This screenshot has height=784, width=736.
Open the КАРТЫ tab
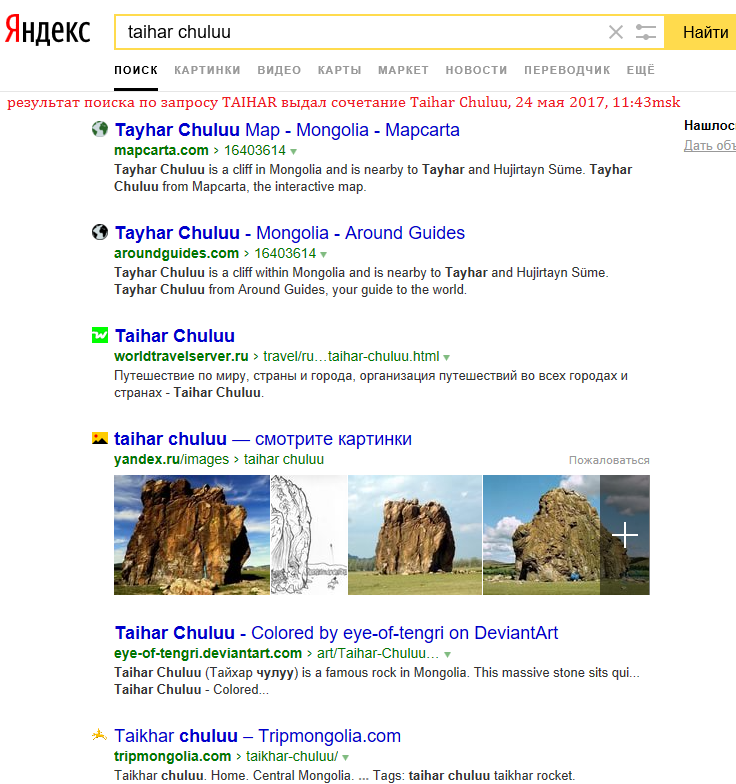pos(340,70)
